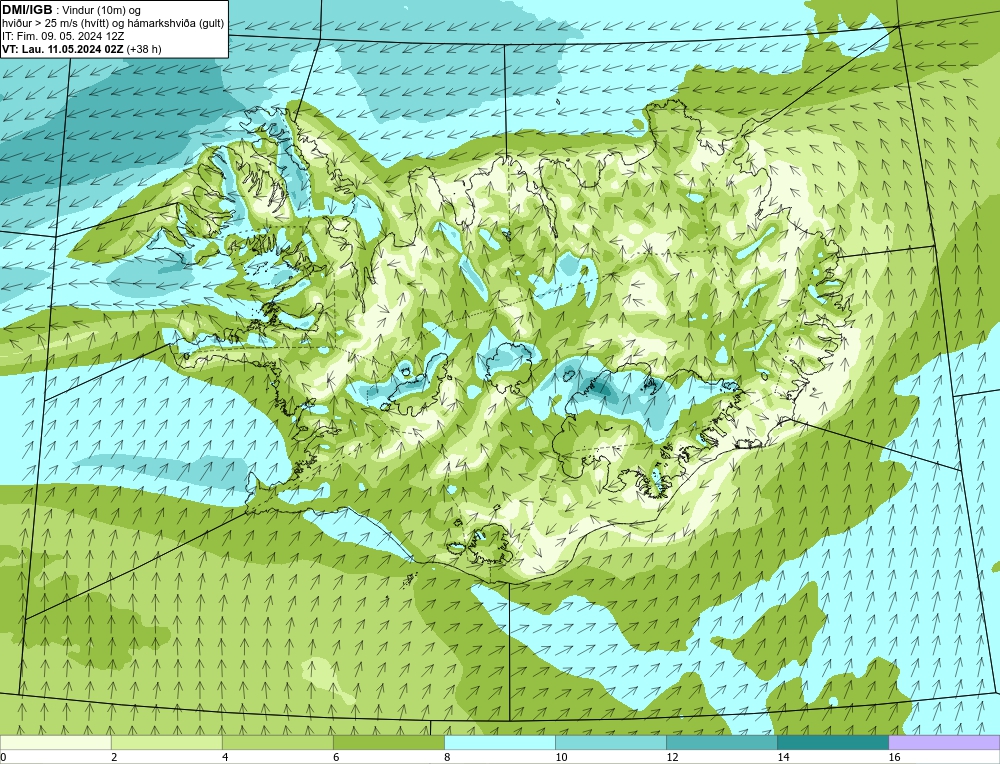Click the legend label '10'
This screenshot has height=764, width=1000.
[561, 757]
